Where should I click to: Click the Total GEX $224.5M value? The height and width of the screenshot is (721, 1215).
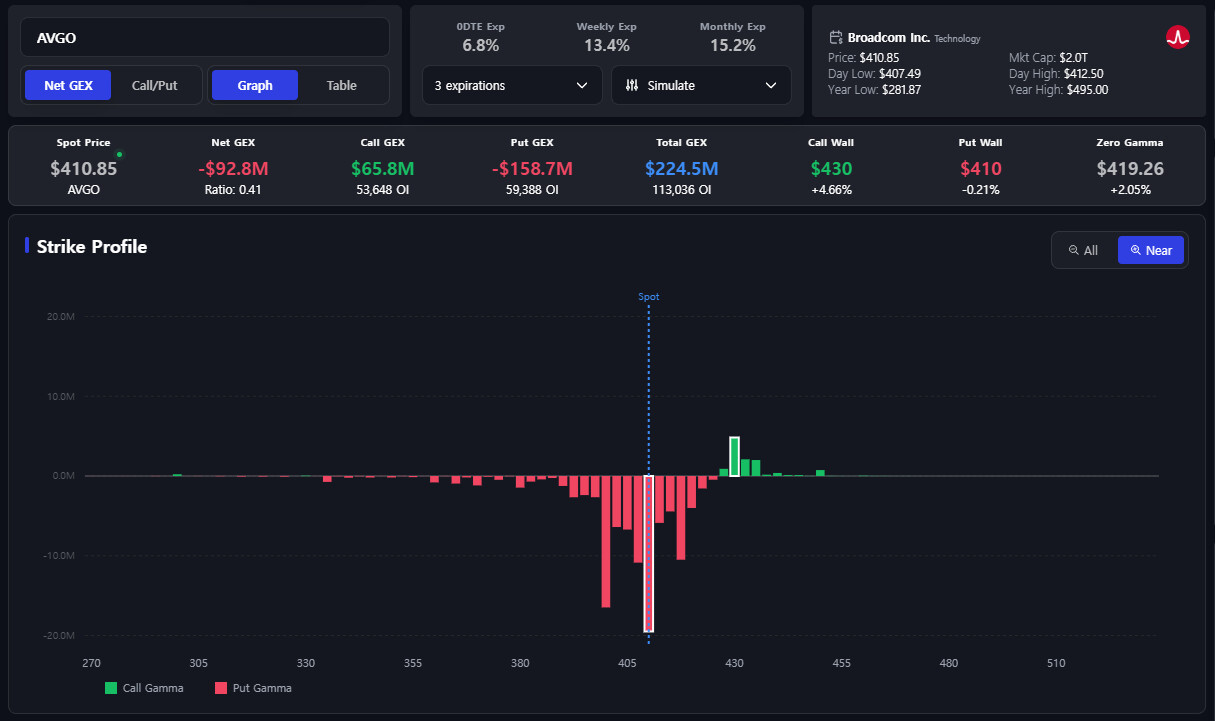pyautogui.click(x=682, y=169)
